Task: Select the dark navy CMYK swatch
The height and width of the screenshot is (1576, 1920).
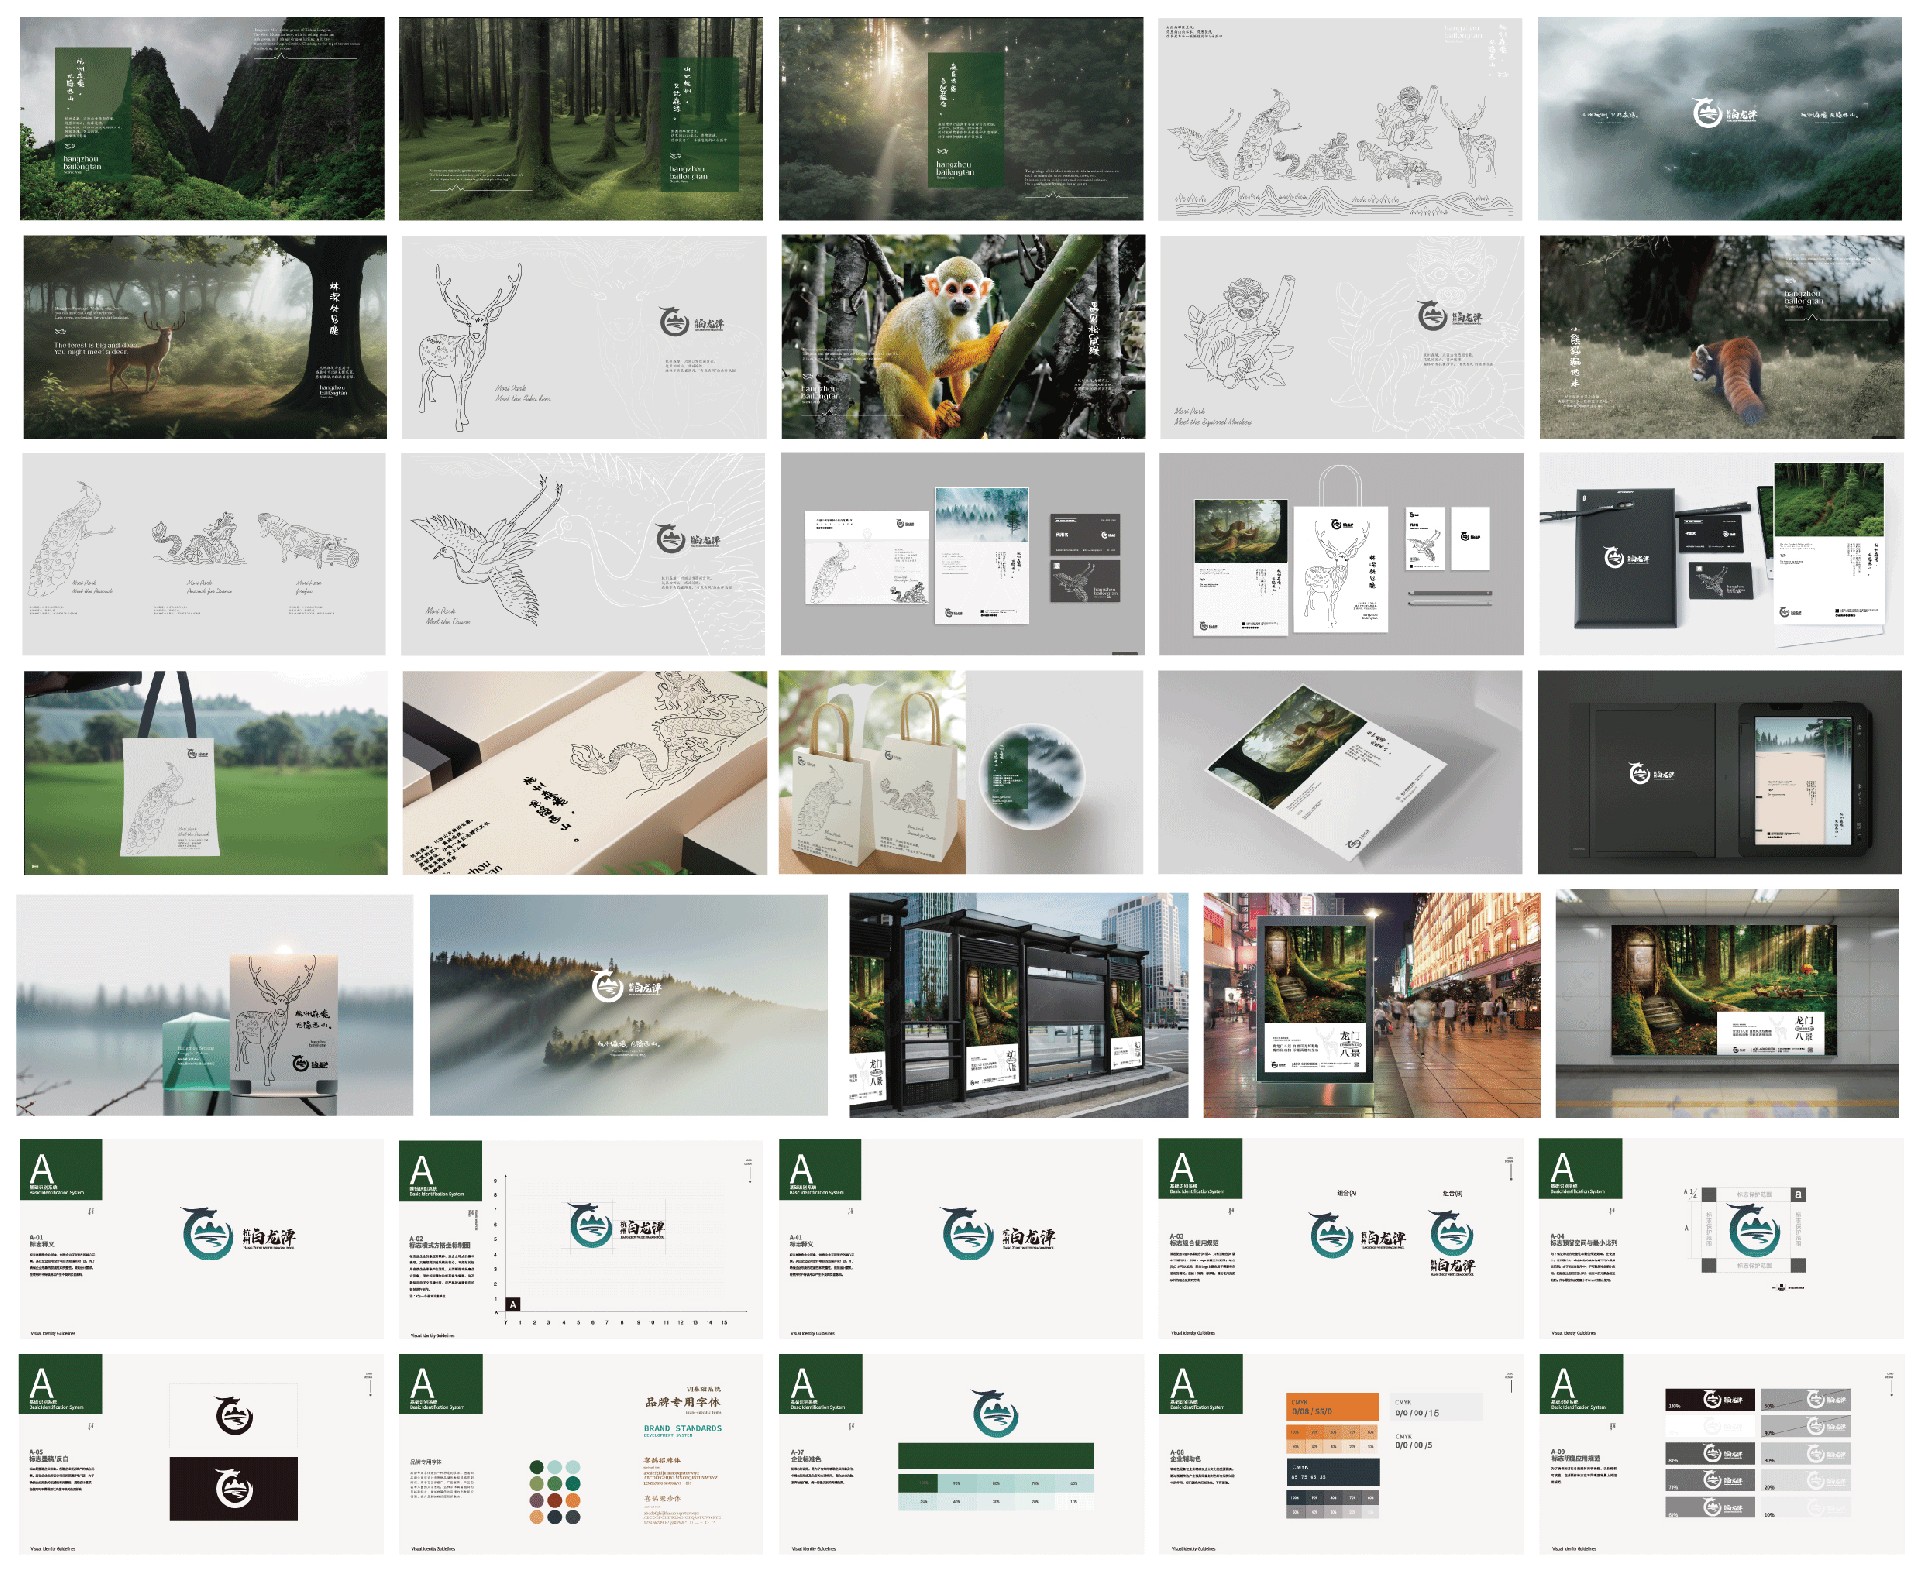Action: 1331,1473
